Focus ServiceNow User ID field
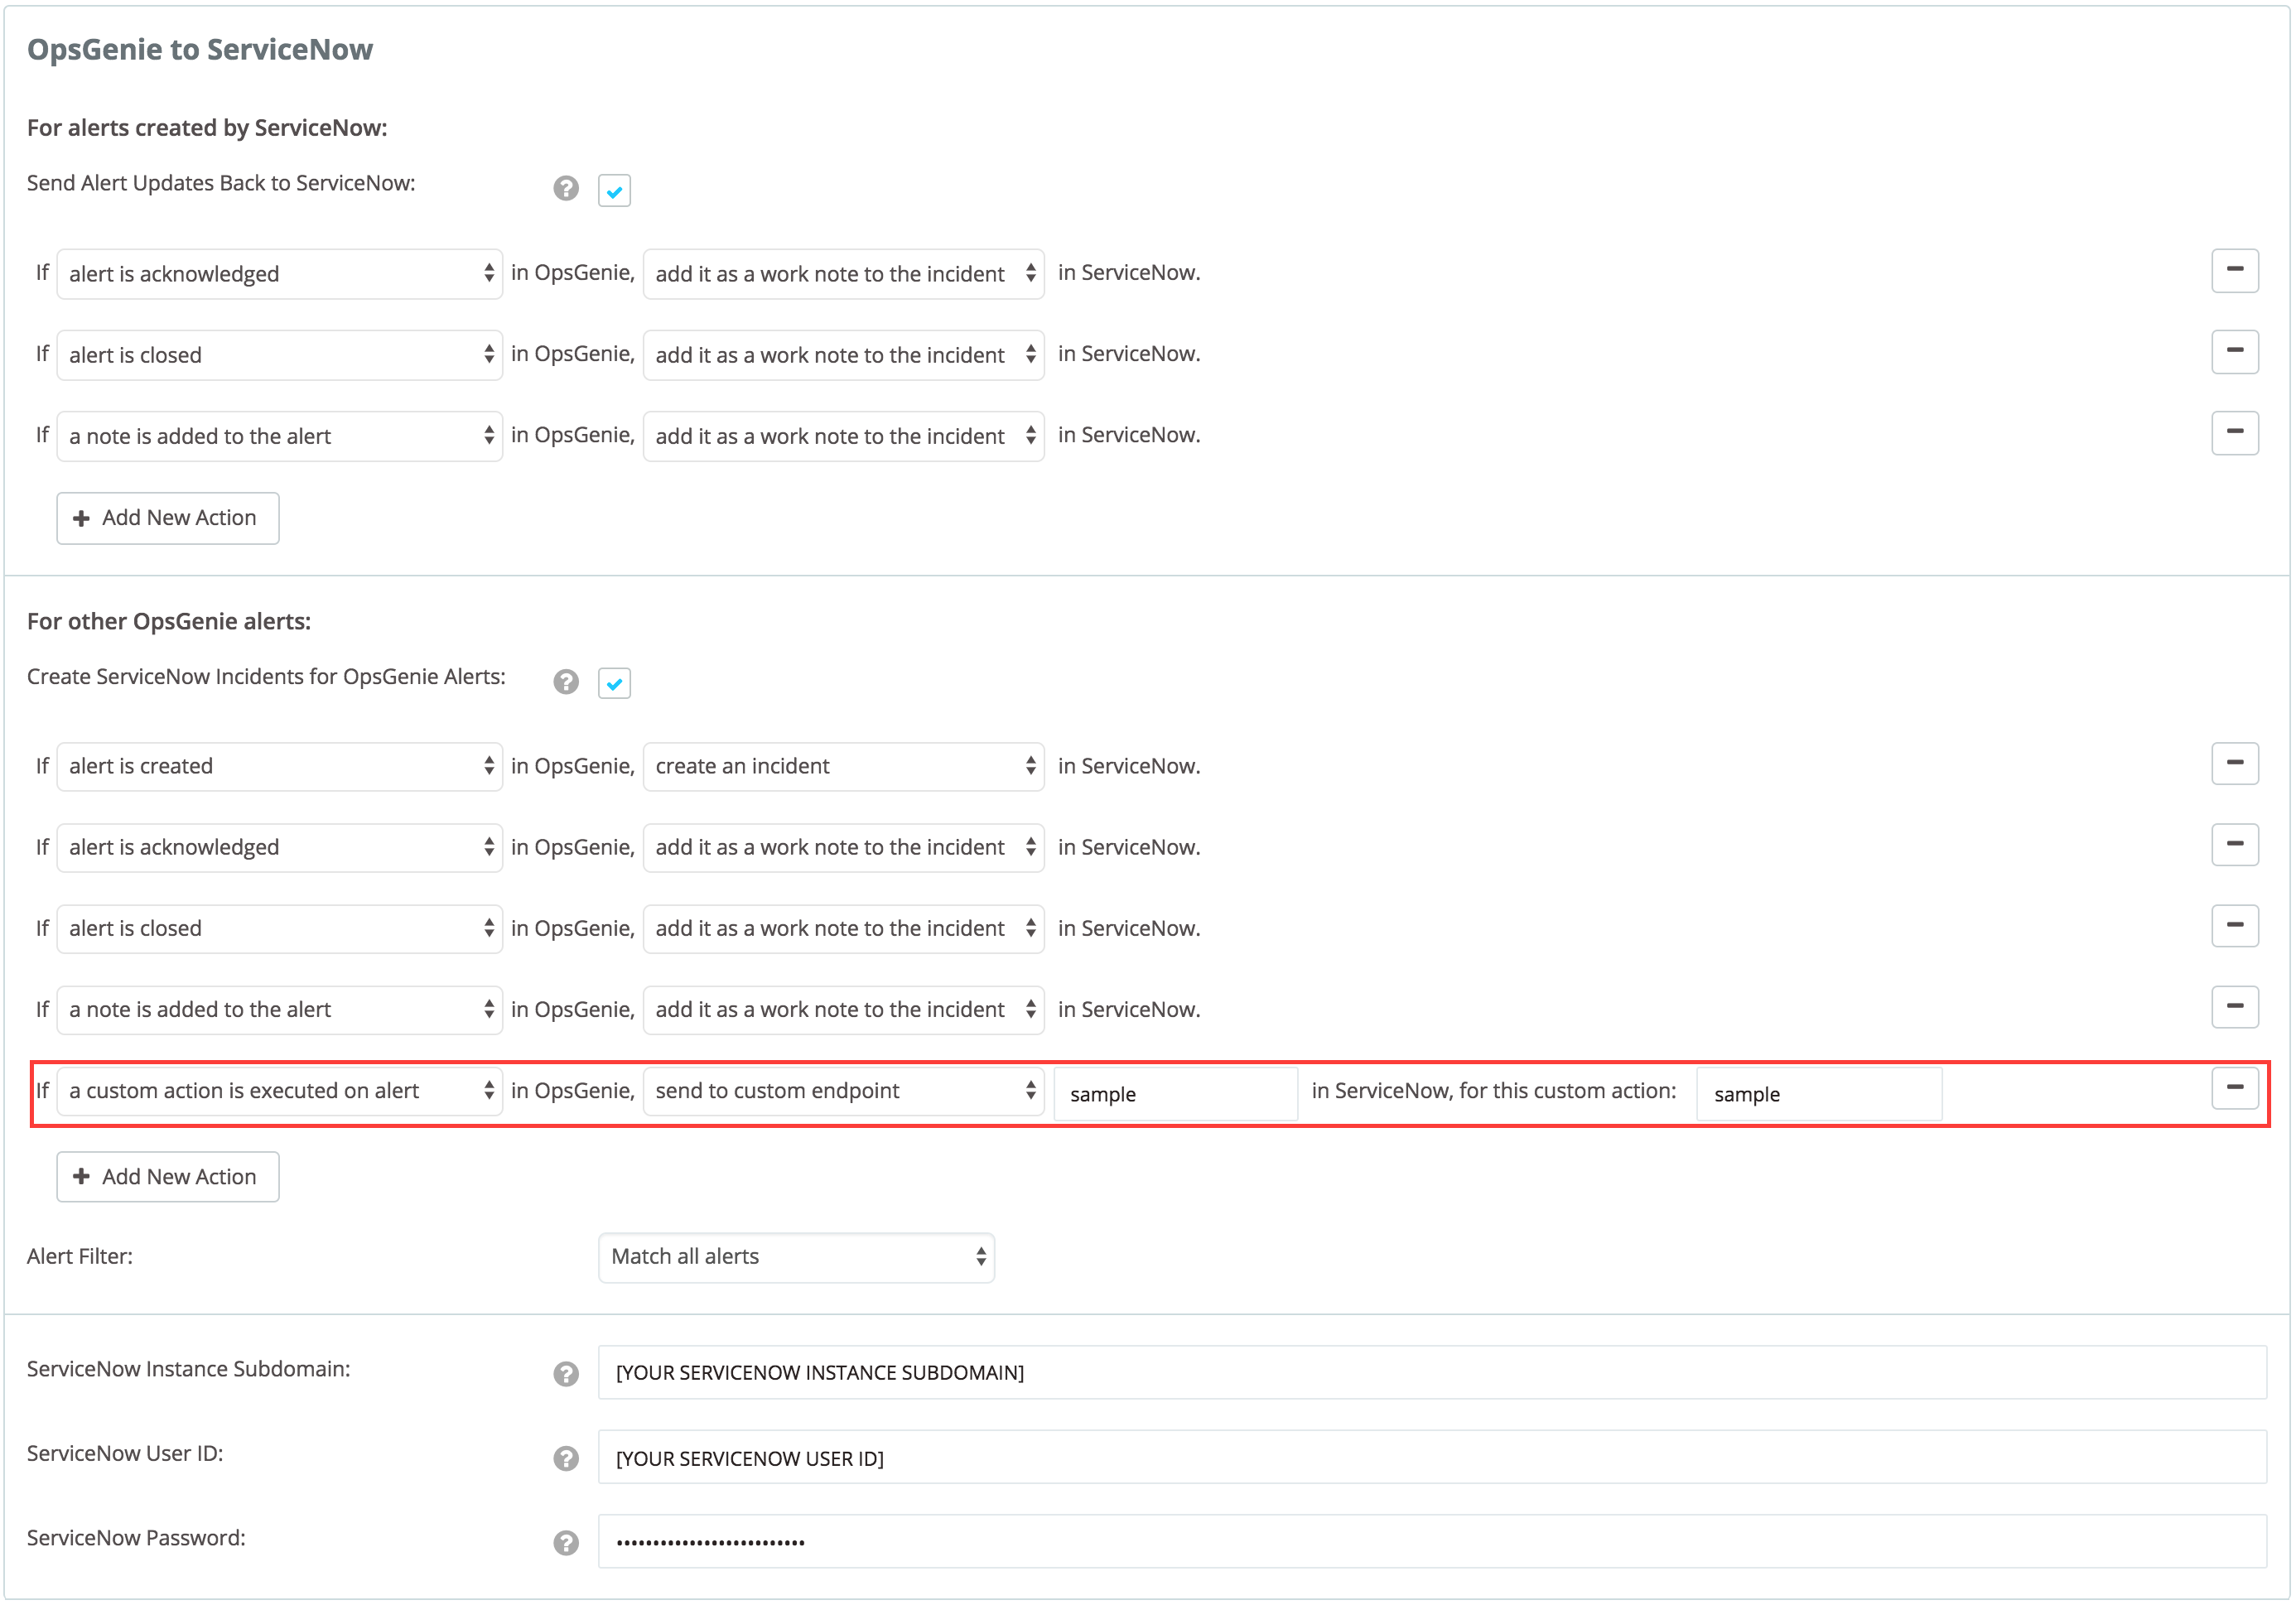Image resolution: width=2296 pixels, height=1605 pixels. pos(1432,1458)
